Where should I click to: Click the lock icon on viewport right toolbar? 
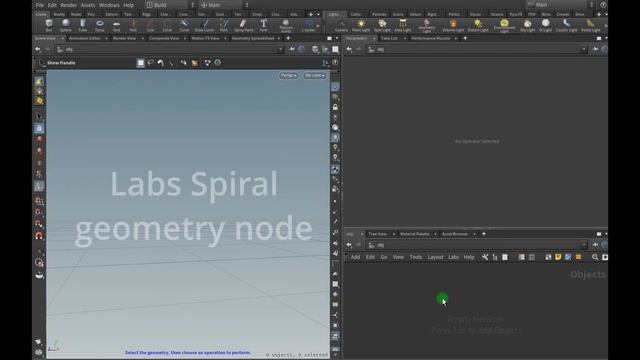pos(335,107)
